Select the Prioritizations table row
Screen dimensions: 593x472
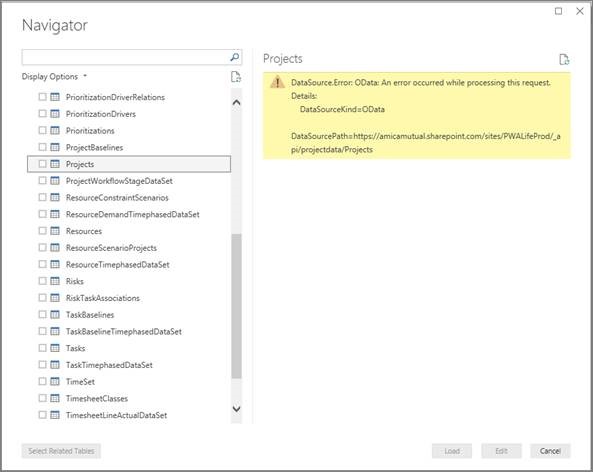(x=129, y=130)
